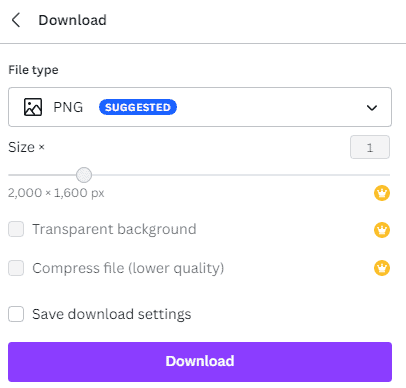The height and width of the screenshot is (388, 406).
Task: Click the blue SUGGESTED badge
Action: click(x=138, y=107)
